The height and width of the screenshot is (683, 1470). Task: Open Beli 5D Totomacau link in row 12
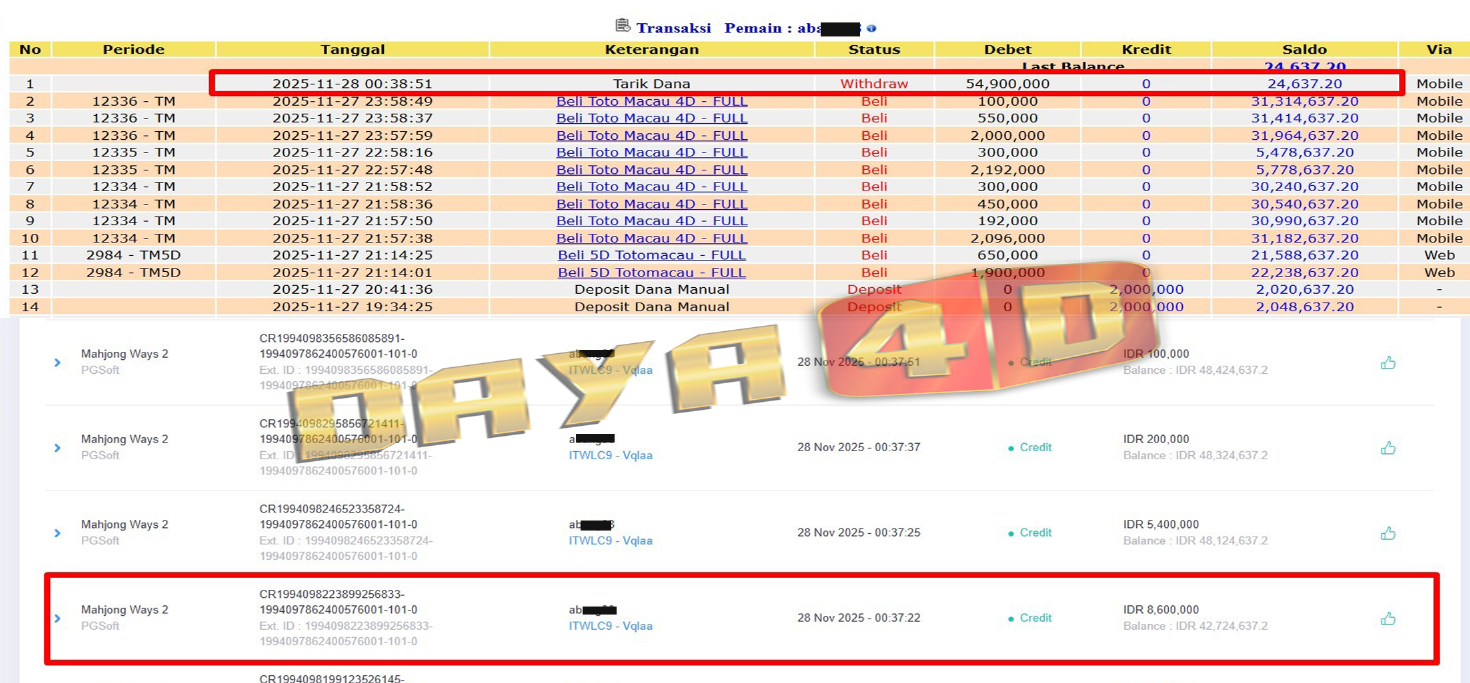click(652, 272)
